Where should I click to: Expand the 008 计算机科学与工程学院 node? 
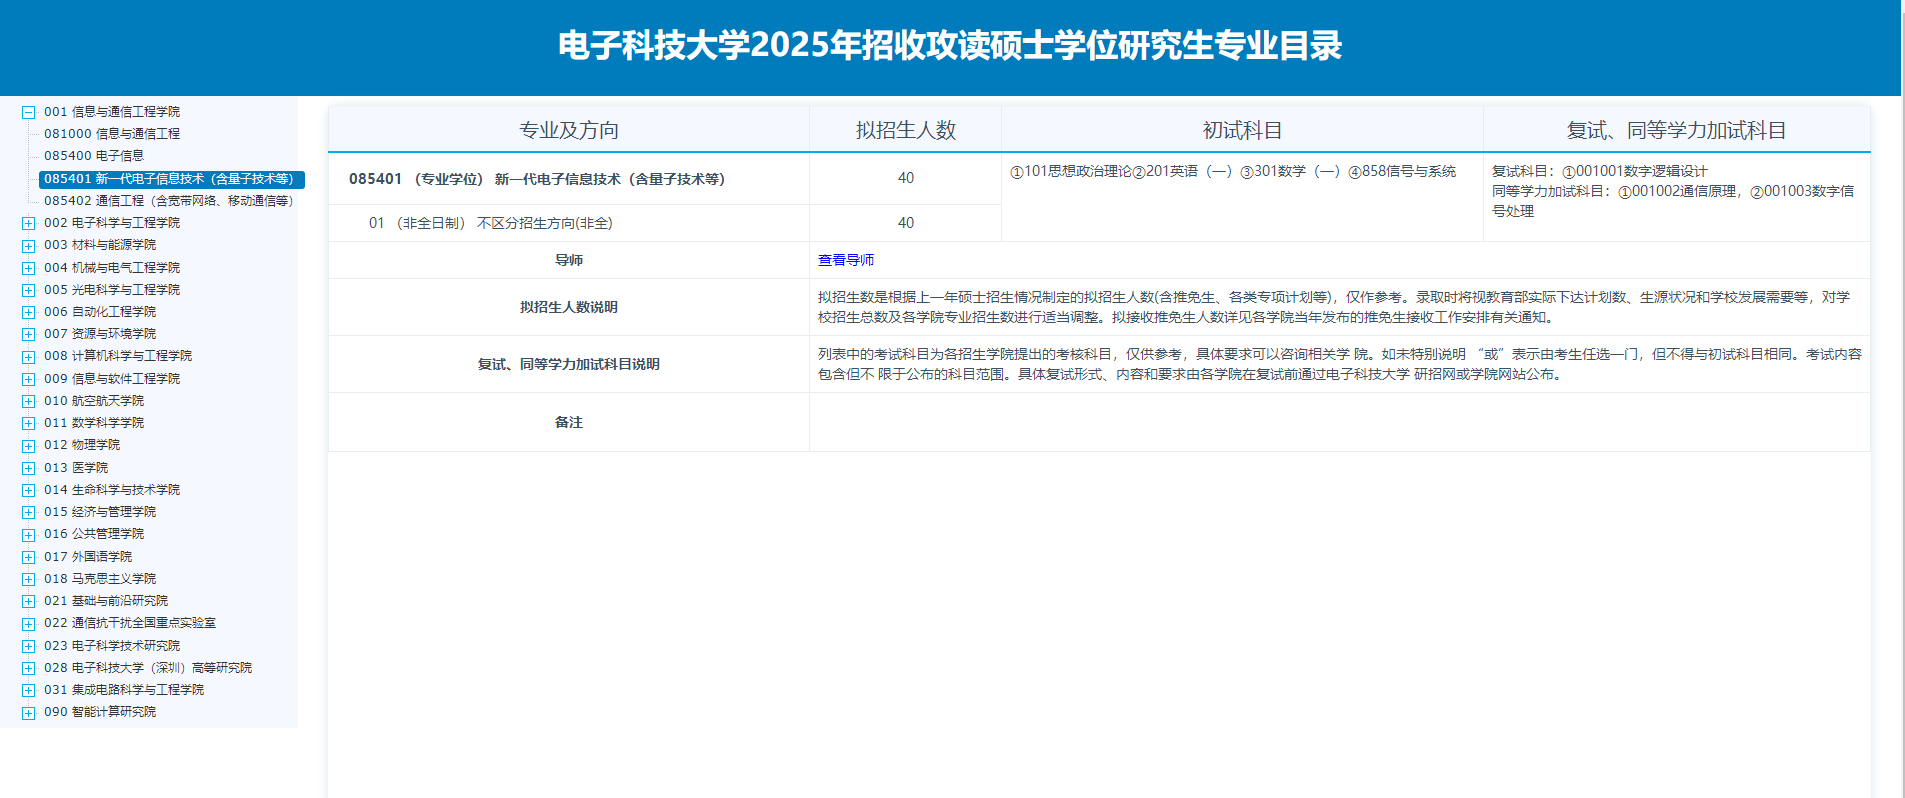pos(29,356)
